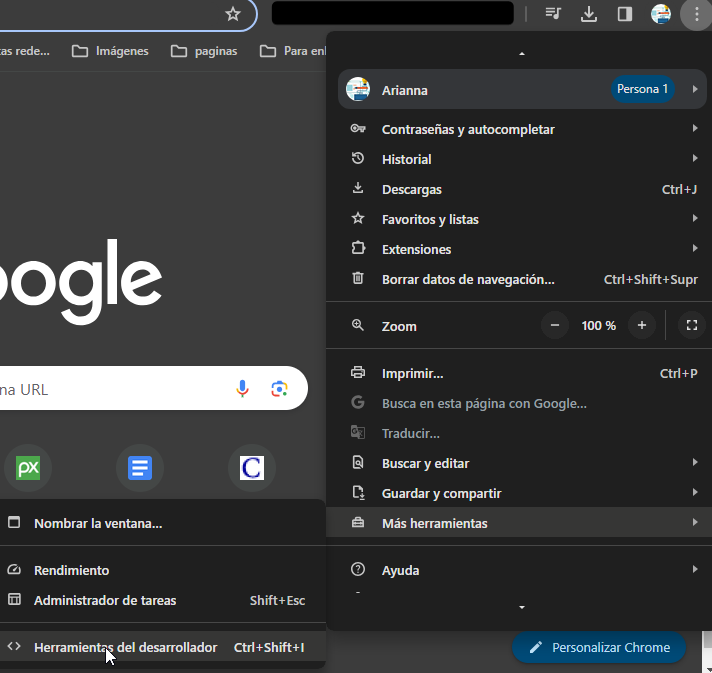Decrease zoom with the minus button
Image resolution: width=712 pixels, height=673 pixels.
pyautogui.click(x=554, y=325)
